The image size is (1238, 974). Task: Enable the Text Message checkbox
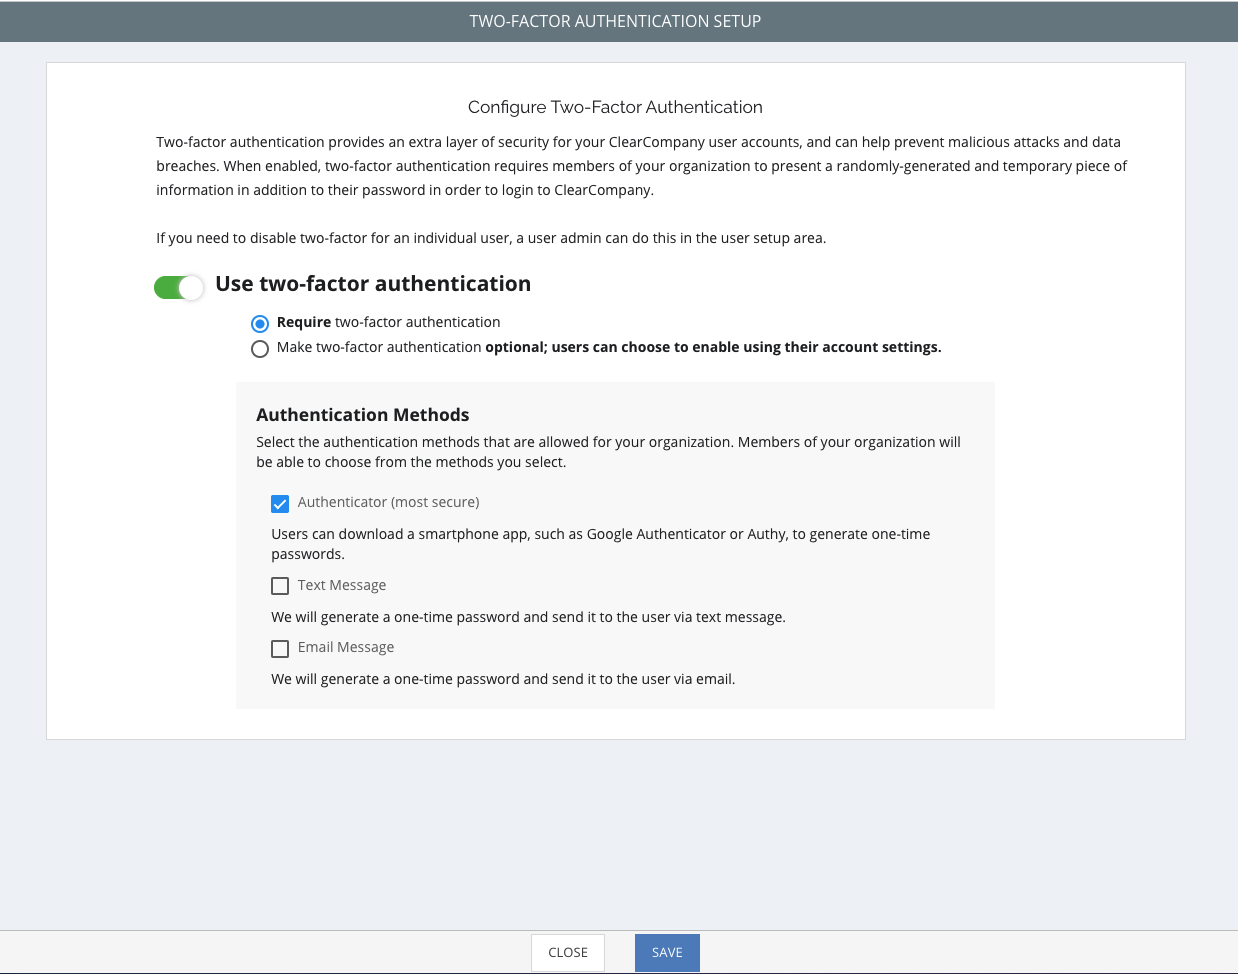click(280, 586)
